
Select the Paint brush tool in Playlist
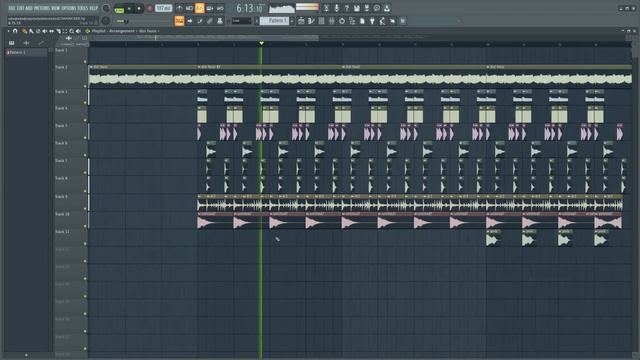click(31, 31)
